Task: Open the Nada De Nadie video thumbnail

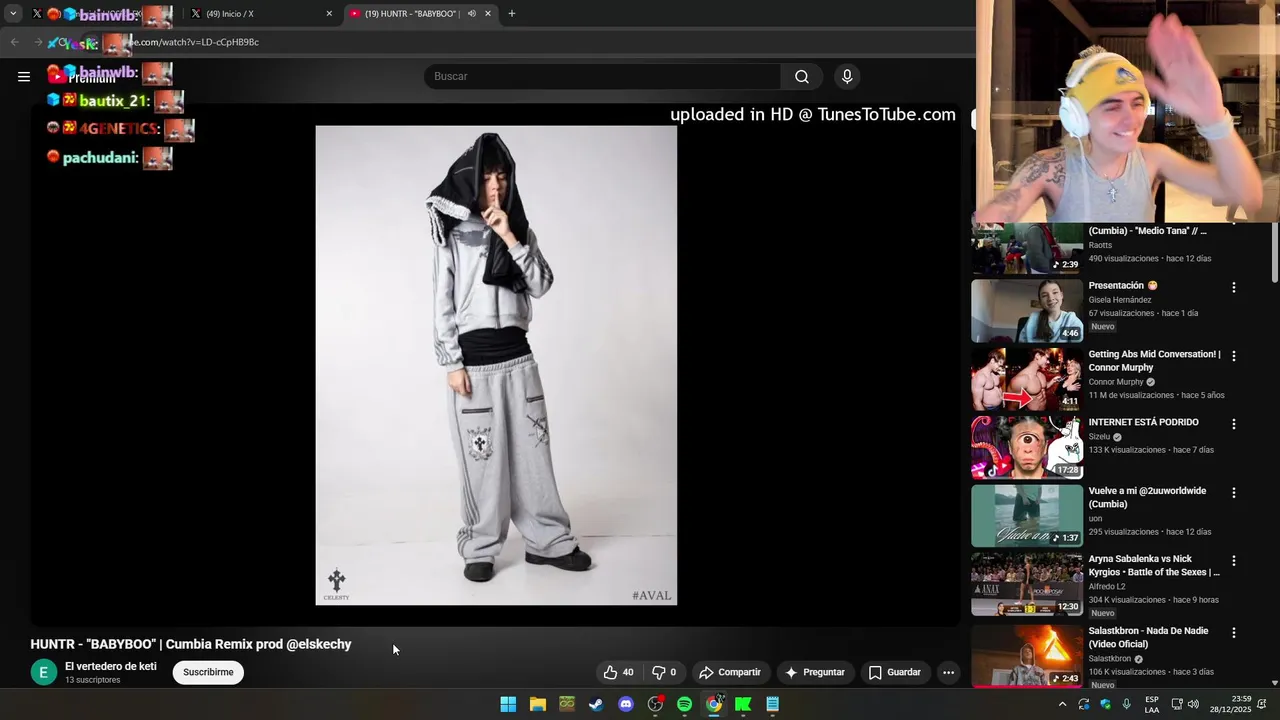Action: tap(1027, 655)
